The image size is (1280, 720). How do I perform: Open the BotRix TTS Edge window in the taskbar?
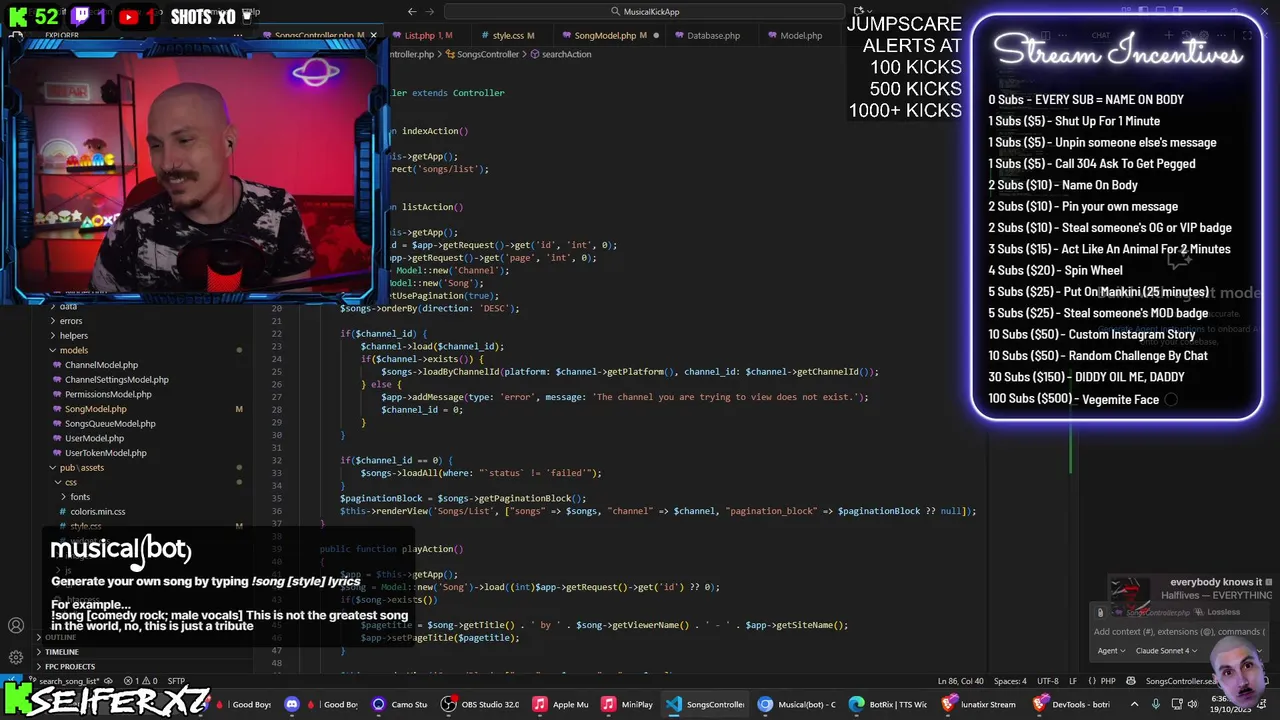point(888,704)
